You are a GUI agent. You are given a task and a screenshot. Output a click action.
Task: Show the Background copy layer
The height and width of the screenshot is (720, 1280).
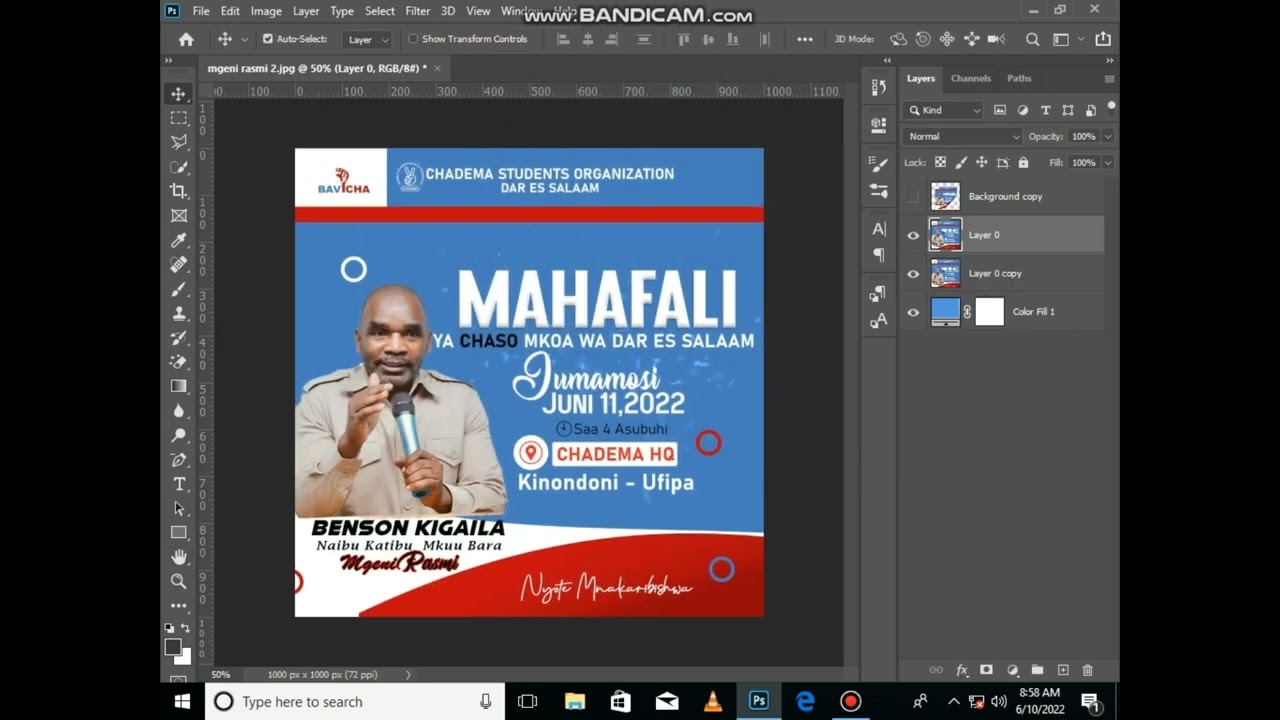[913, 196]
